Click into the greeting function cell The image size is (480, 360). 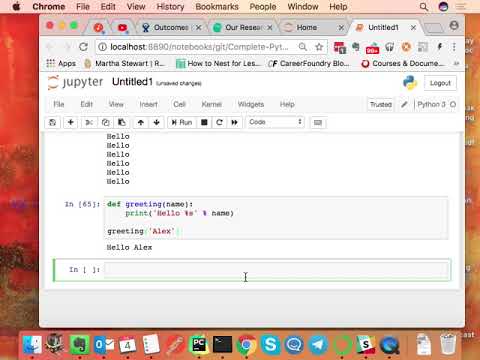coord(276,218)
